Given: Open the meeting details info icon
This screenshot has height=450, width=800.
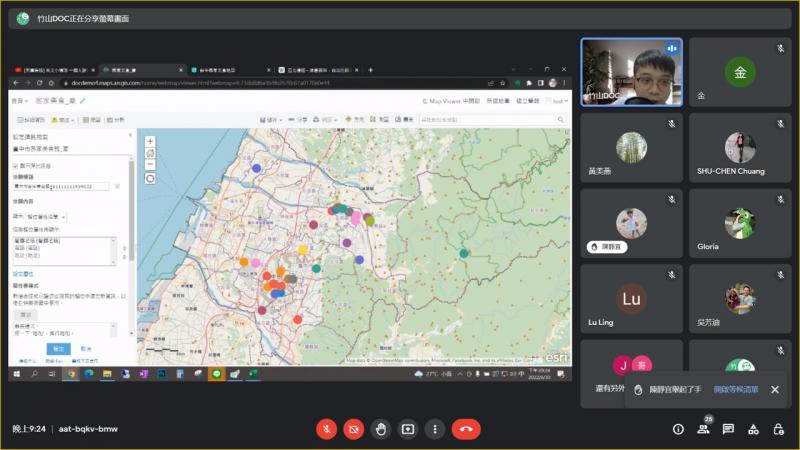Looking at the screenshot, I should pyautogui.click(x=678, y=429).
